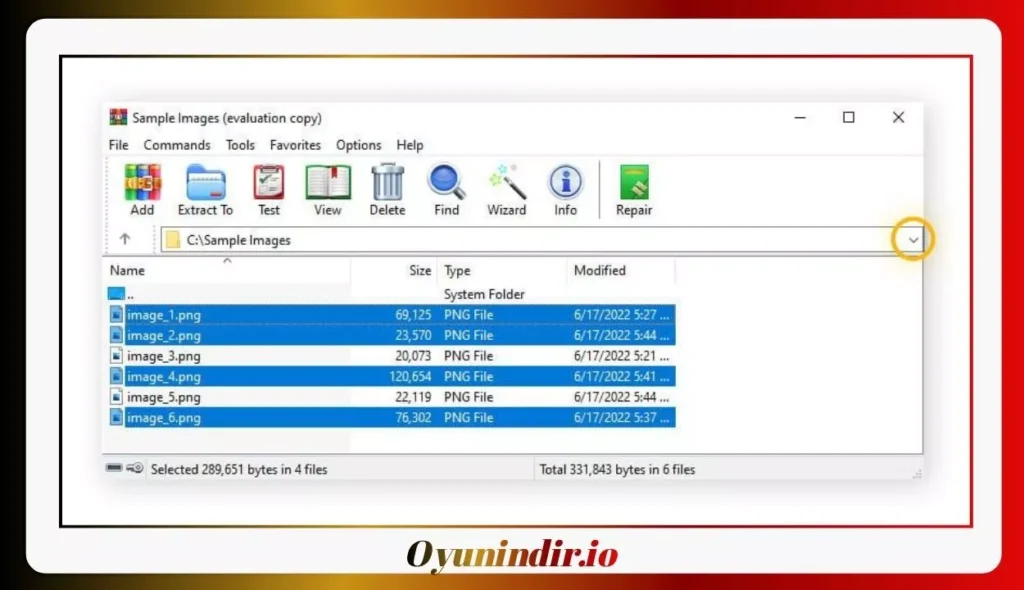Show archive Info icon

[566, 182]
